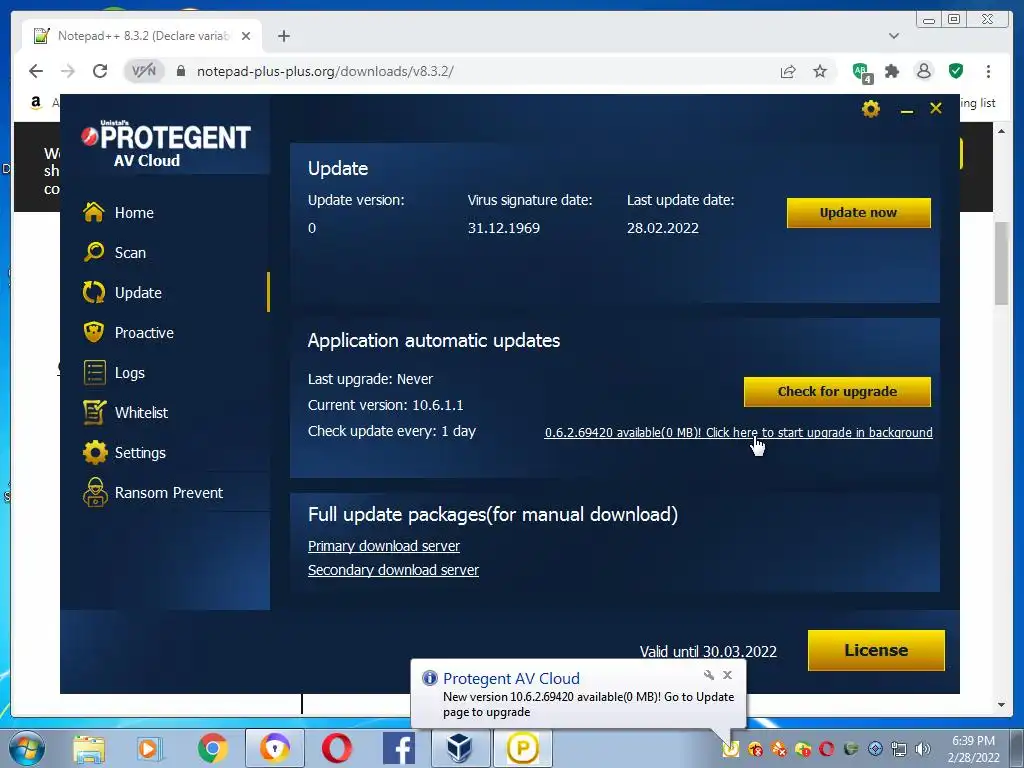Click the Protegent P taskbar icon
1024x768 pixels.
522,748
